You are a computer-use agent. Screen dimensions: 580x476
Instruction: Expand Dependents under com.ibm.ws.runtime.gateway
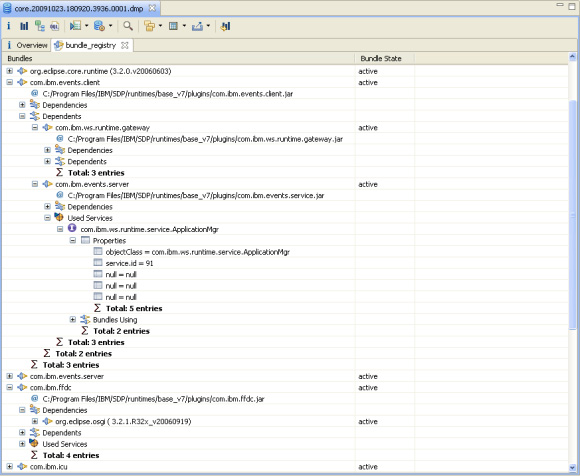pyautogui.click(x=47, y=161)
